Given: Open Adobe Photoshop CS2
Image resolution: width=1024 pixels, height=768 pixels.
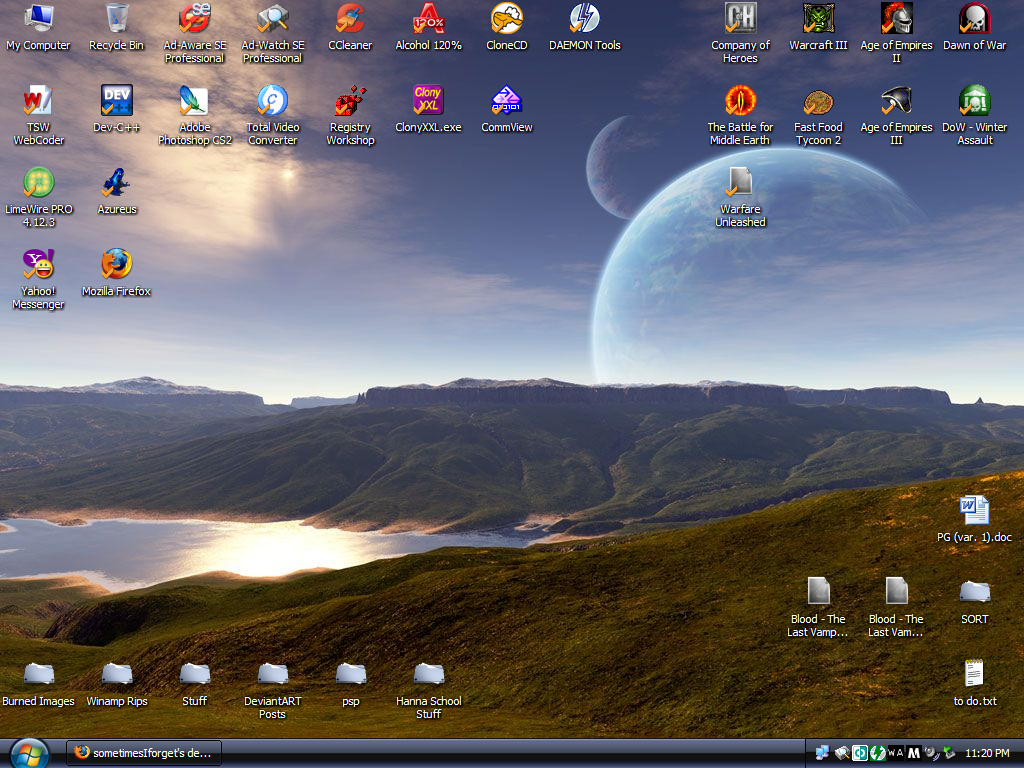Looking at the screenshot, I should coord(194,102).
